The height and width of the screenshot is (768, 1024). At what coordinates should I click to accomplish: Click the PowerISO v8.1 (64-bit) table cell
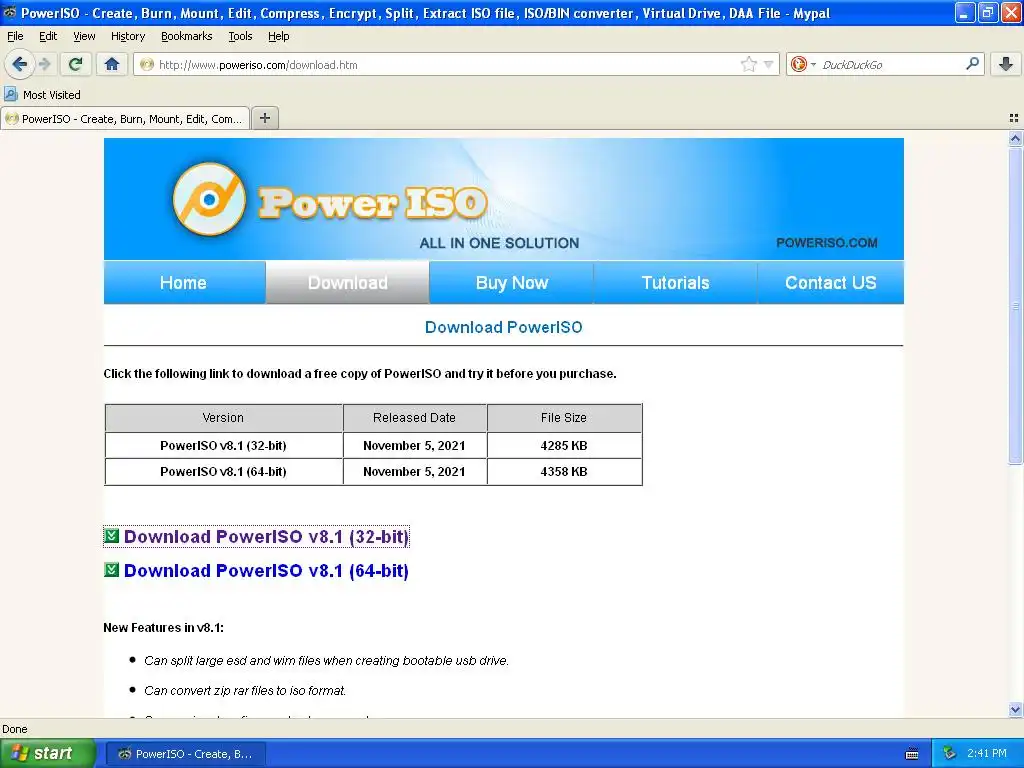pyautogui.click(x=223, y=472)
